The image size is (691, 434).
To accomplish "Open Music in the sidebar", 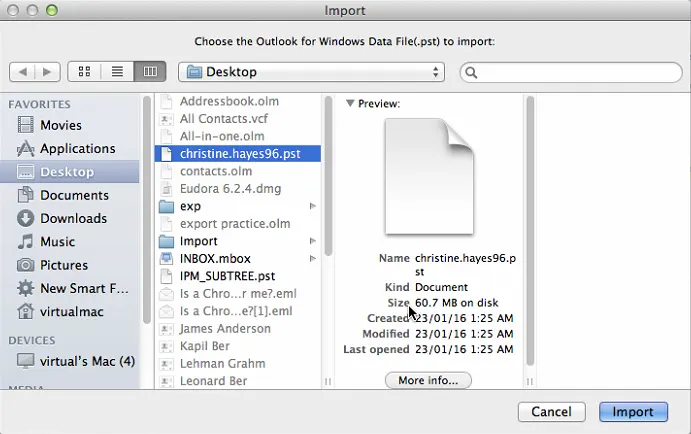I will (70, 241).
